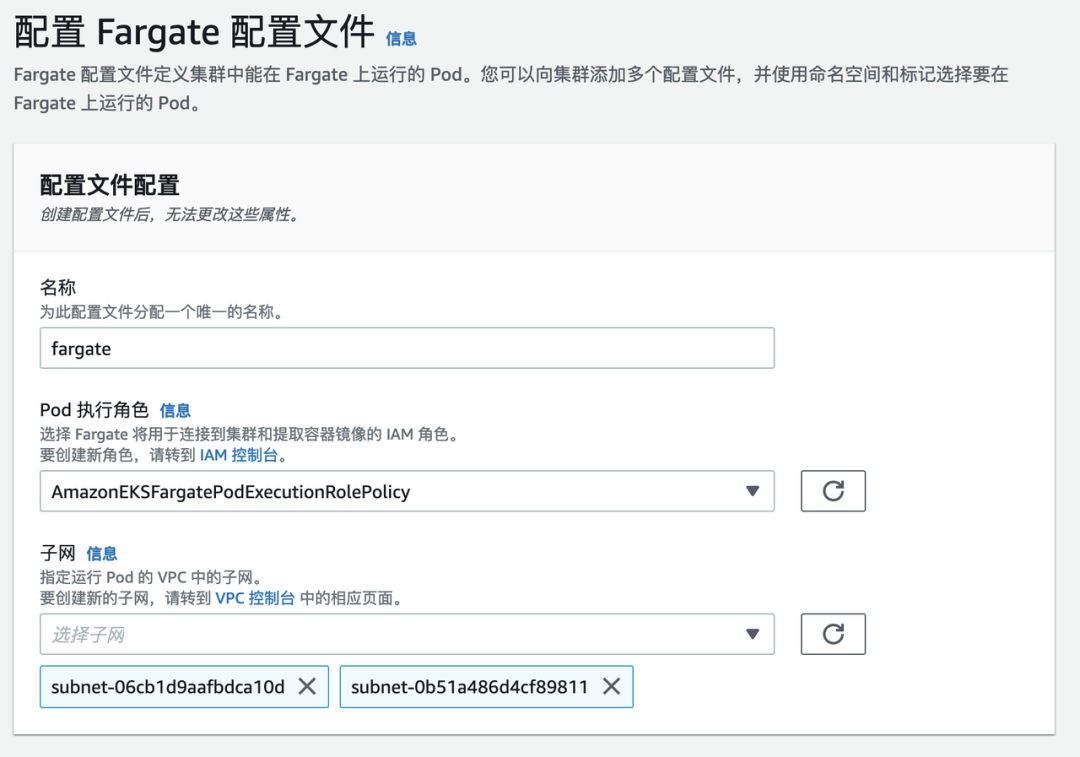This screenshot has height=757, width=1080.
Task: Open the AmazonEKSFargatePodExecutionRolePolicy dropdown
Action: 400,491
